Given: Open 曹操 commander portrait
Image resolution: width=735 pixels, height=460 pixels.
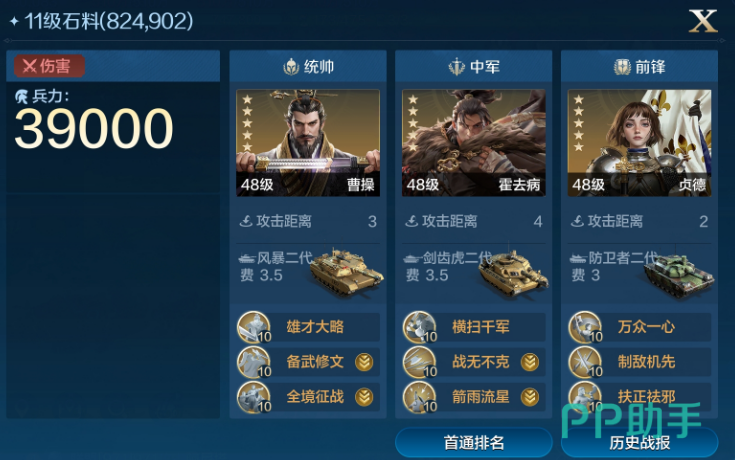Looking at the screenshot, I should (308, 143).
